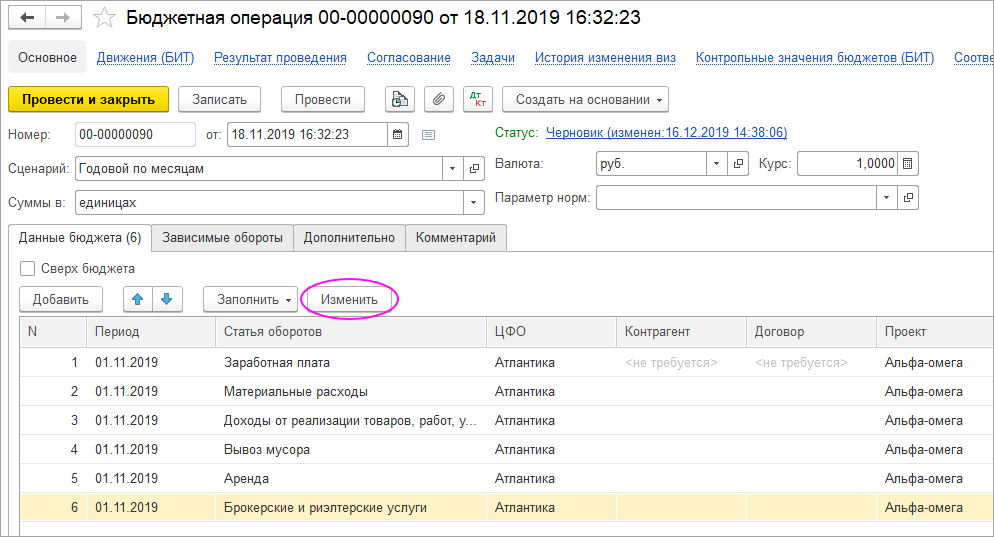Switch to the Комментарий tab
994x537 pixels.
[456, 237]
